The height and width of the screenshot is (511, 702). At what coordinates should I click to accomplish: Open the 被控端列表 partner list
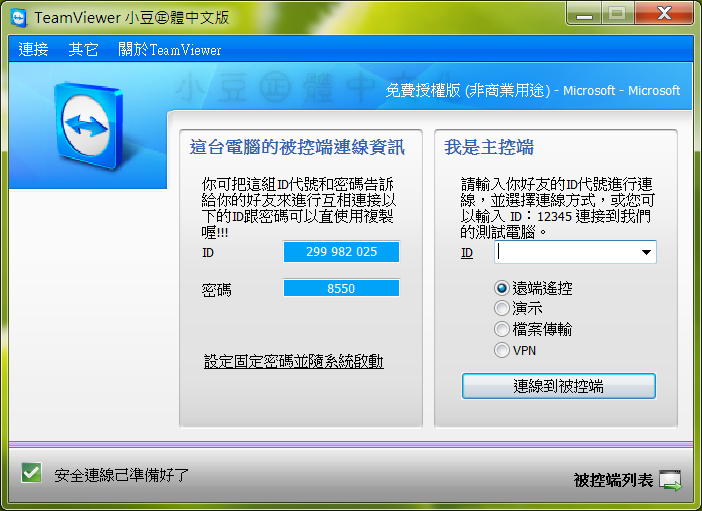pyautogui.click(x=613, y=481)
